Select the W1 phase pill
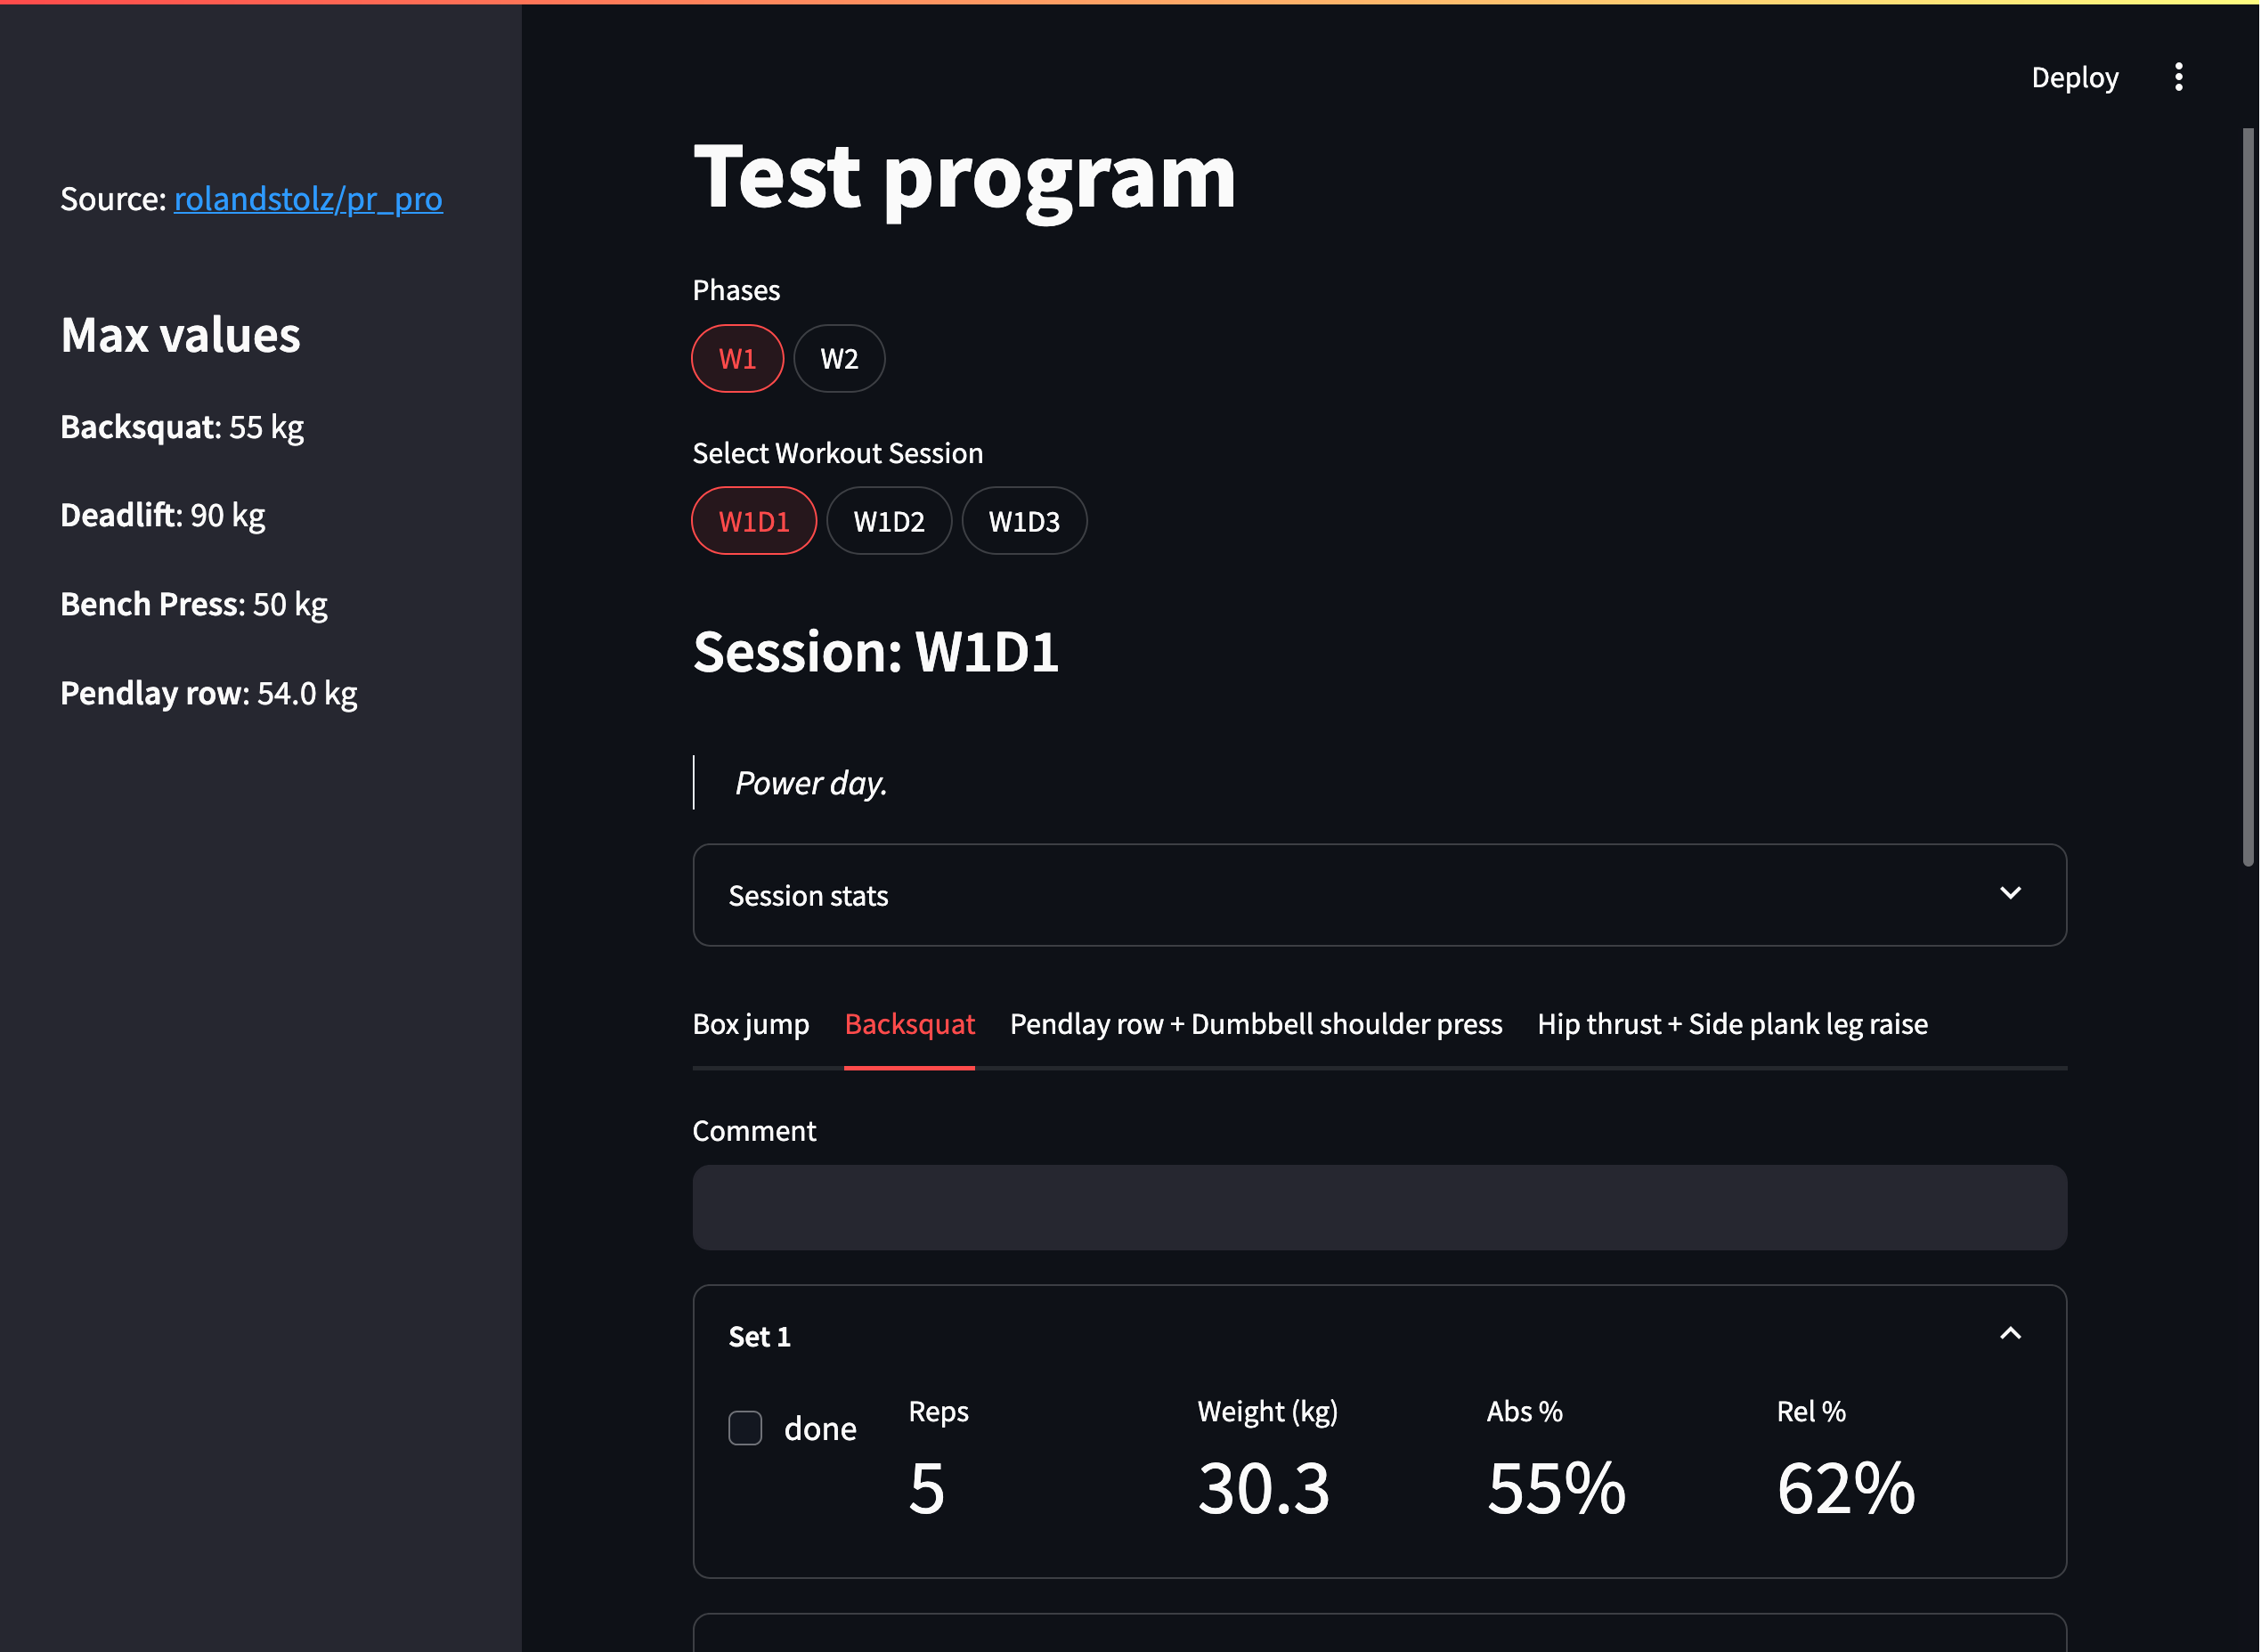The width and height of the screenshot is (2261, 1652). tap(737, 358)
